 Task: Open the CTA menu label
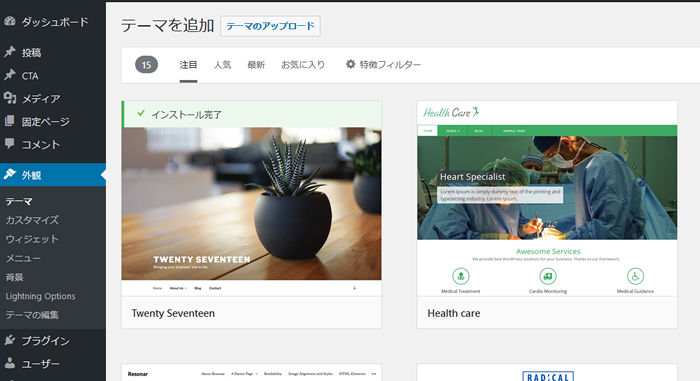[30, 76]
